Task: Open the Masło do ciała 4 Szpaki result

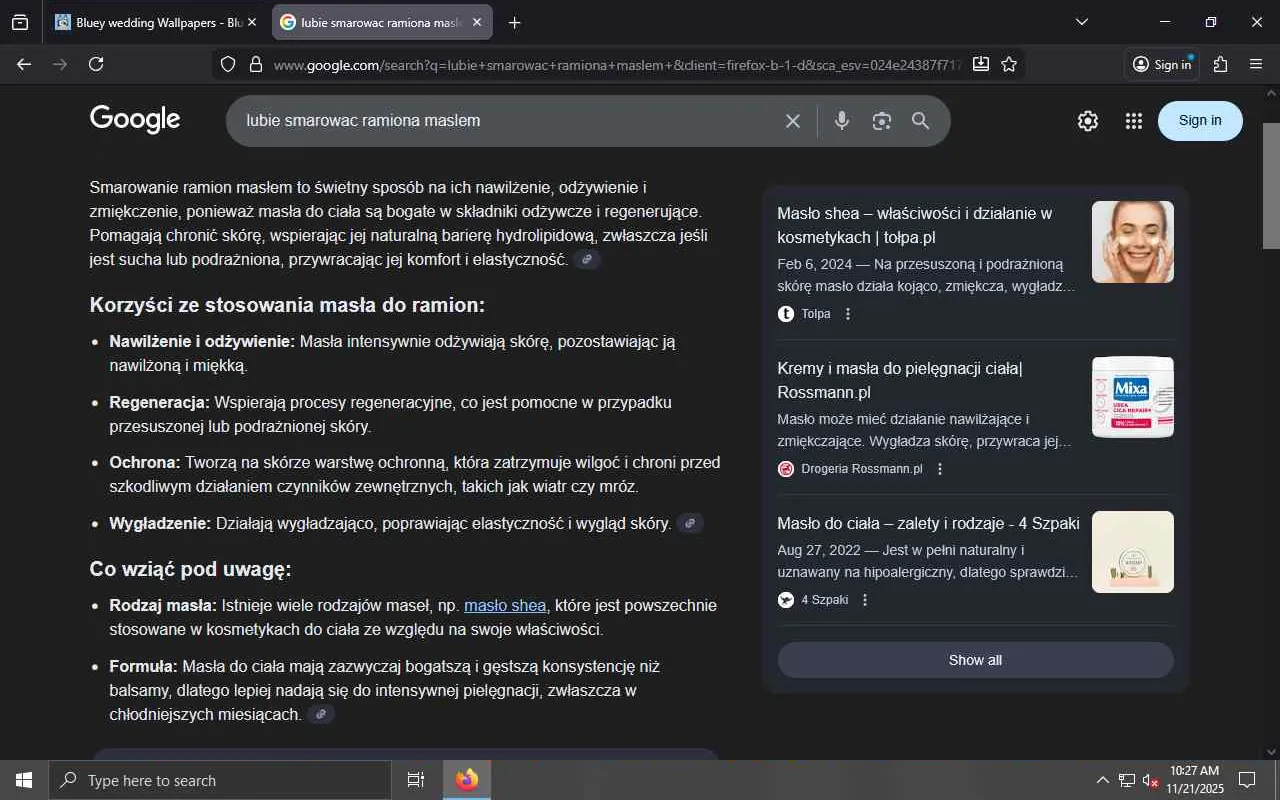Action: pyautogui.click(x=928, y=523)
